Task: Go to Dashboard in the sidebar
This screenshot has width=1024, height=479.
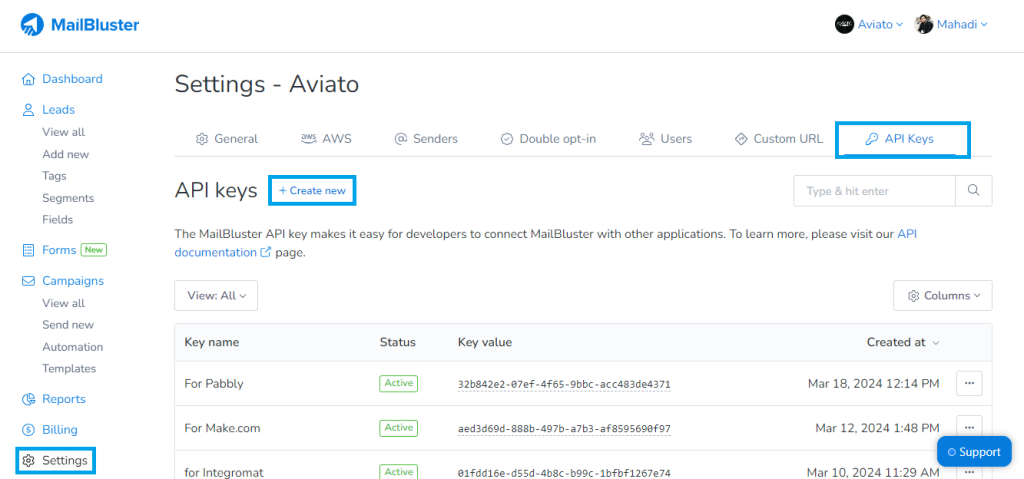Action: 72,79
